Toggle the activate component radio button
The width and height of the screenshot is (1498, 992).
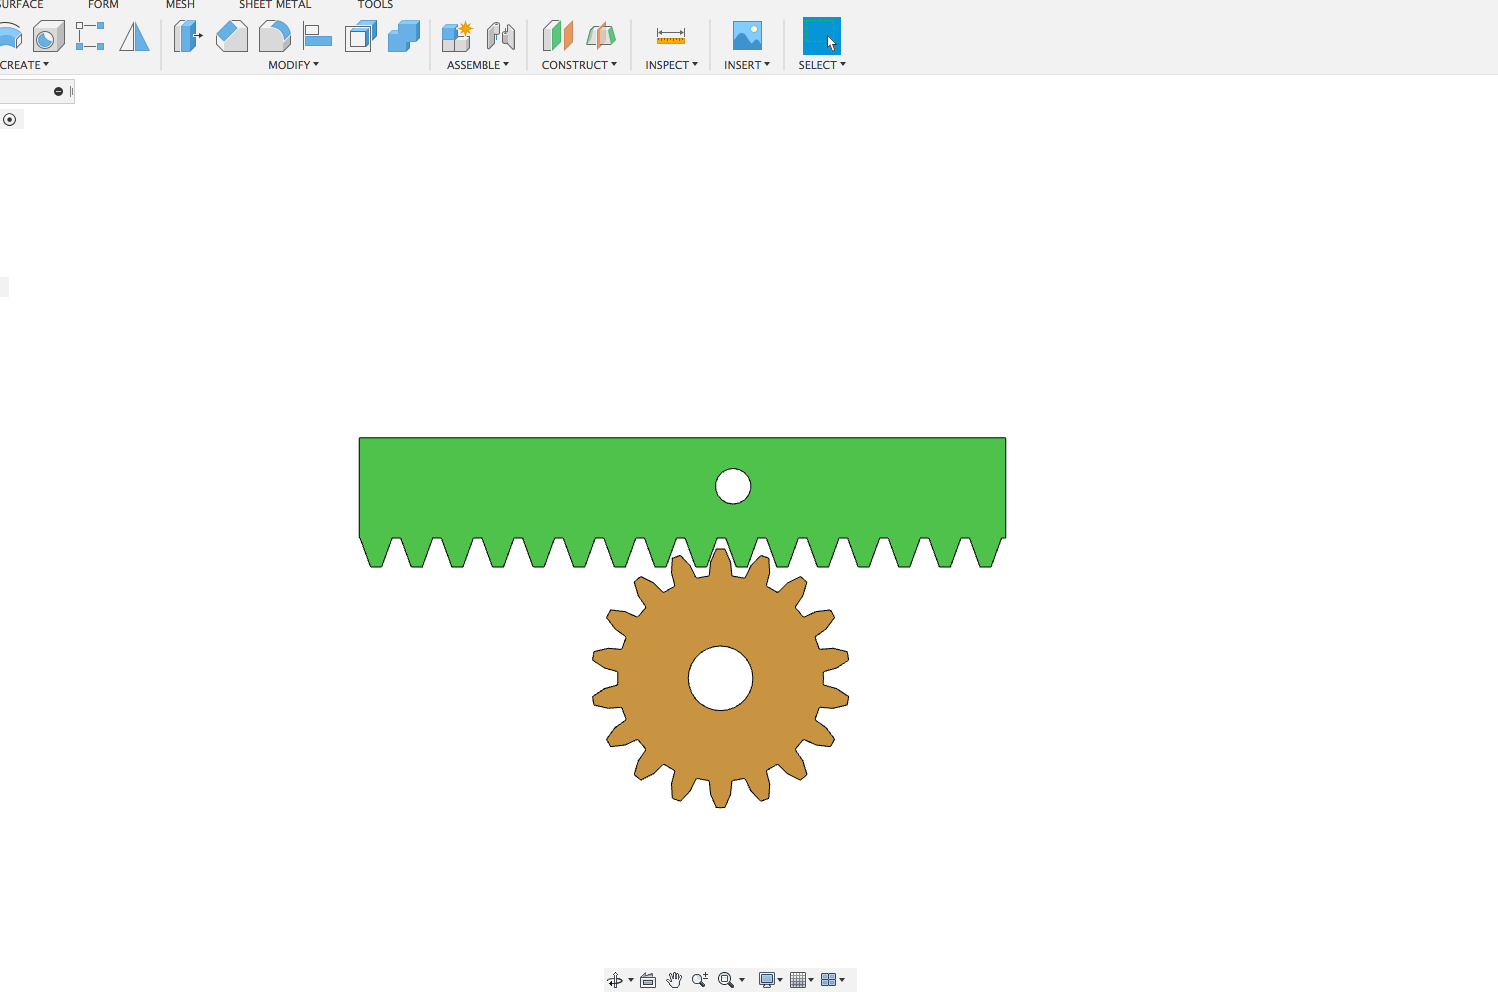10,120
